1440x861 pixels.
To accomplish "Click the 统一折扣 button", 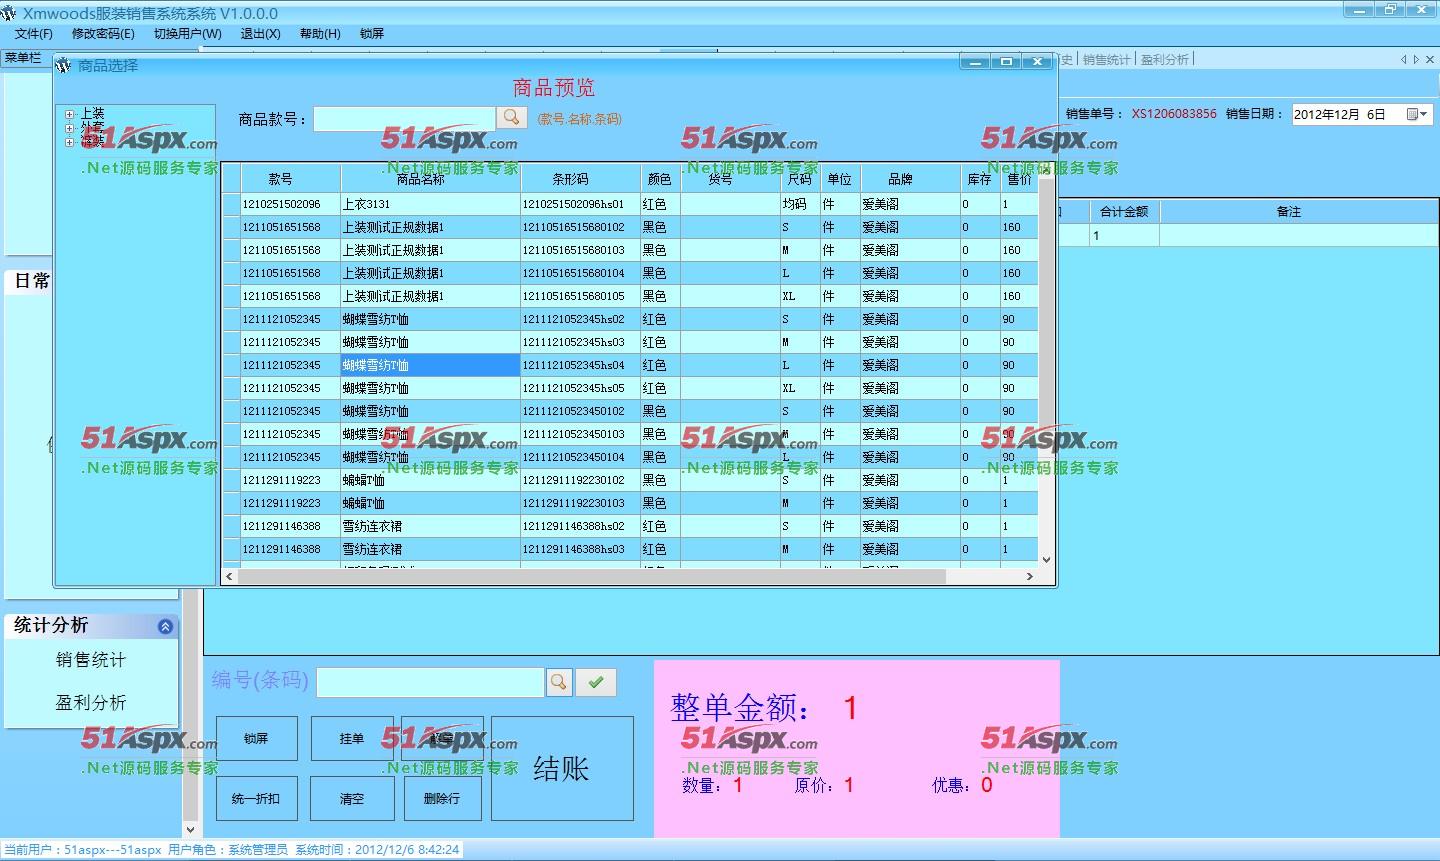I will (256, 799).
